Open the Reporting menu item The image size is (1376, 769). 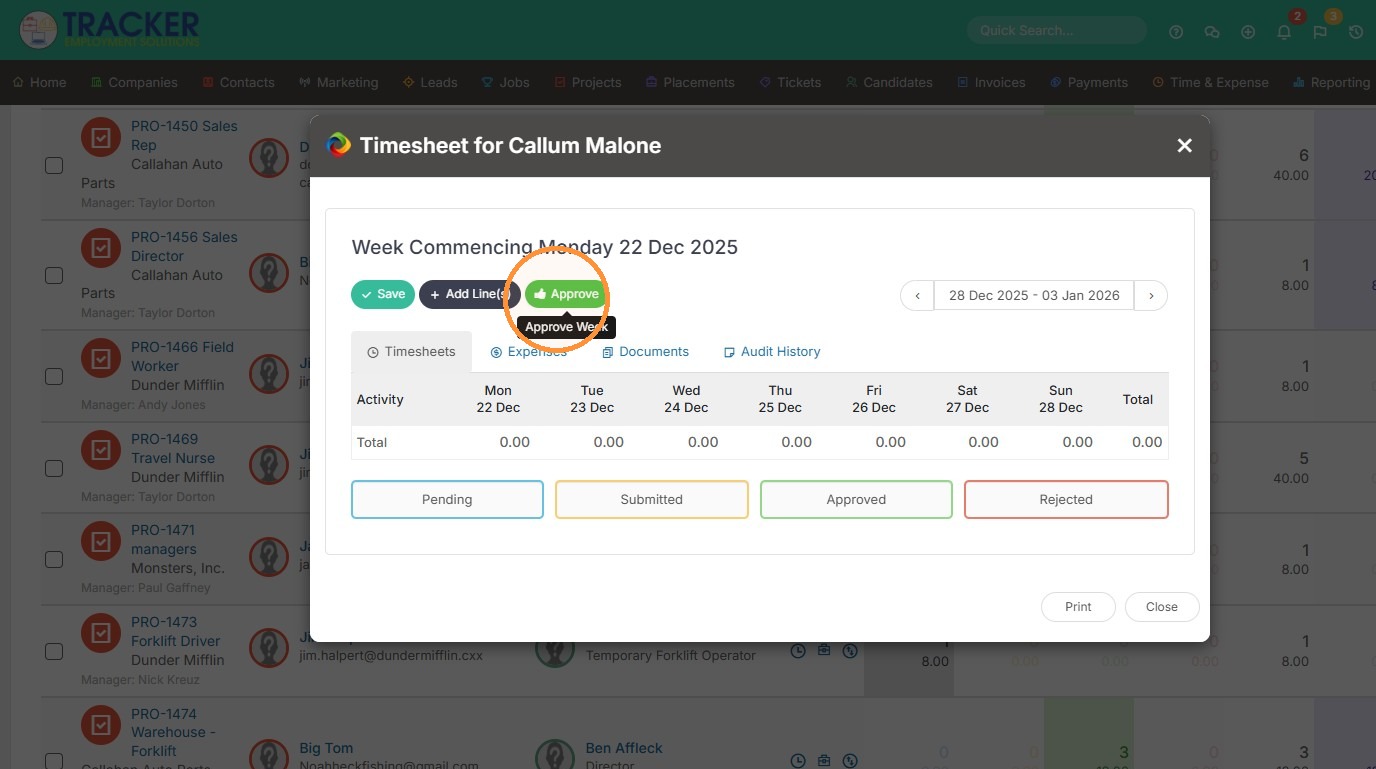(x=1332, y=82)
